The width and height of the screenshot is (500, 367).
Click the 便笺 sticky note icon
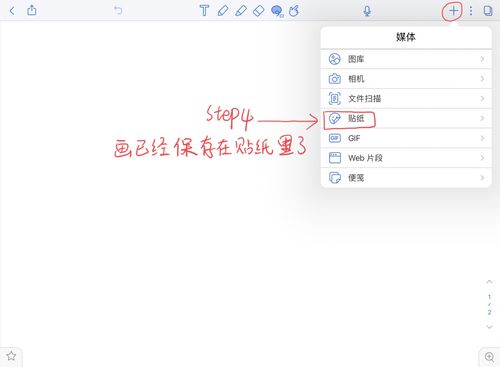click(335, 178)
